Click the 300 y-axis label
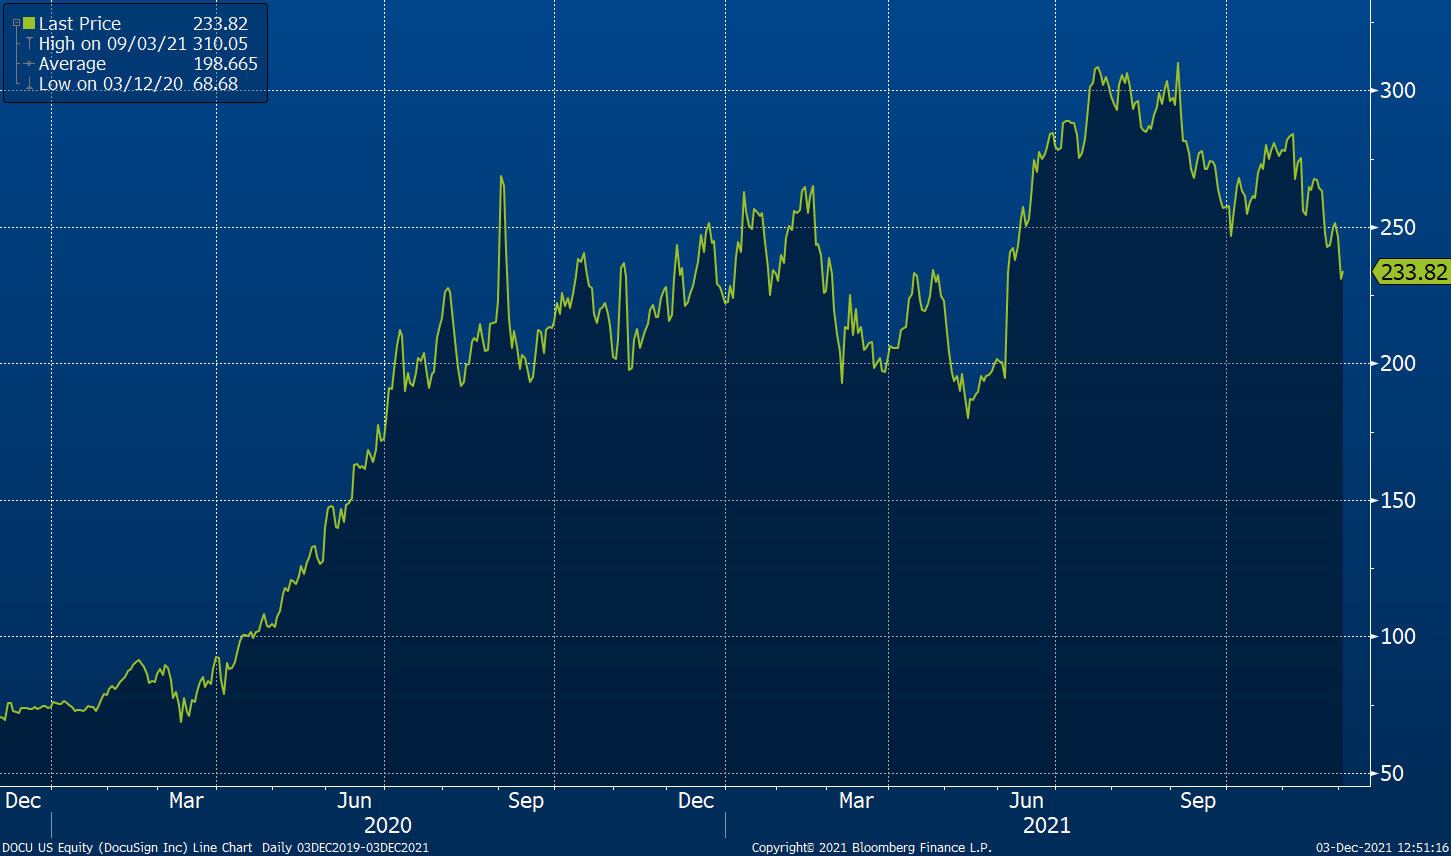Screen dimensions: 1451x856 [x=1398, y=91]
